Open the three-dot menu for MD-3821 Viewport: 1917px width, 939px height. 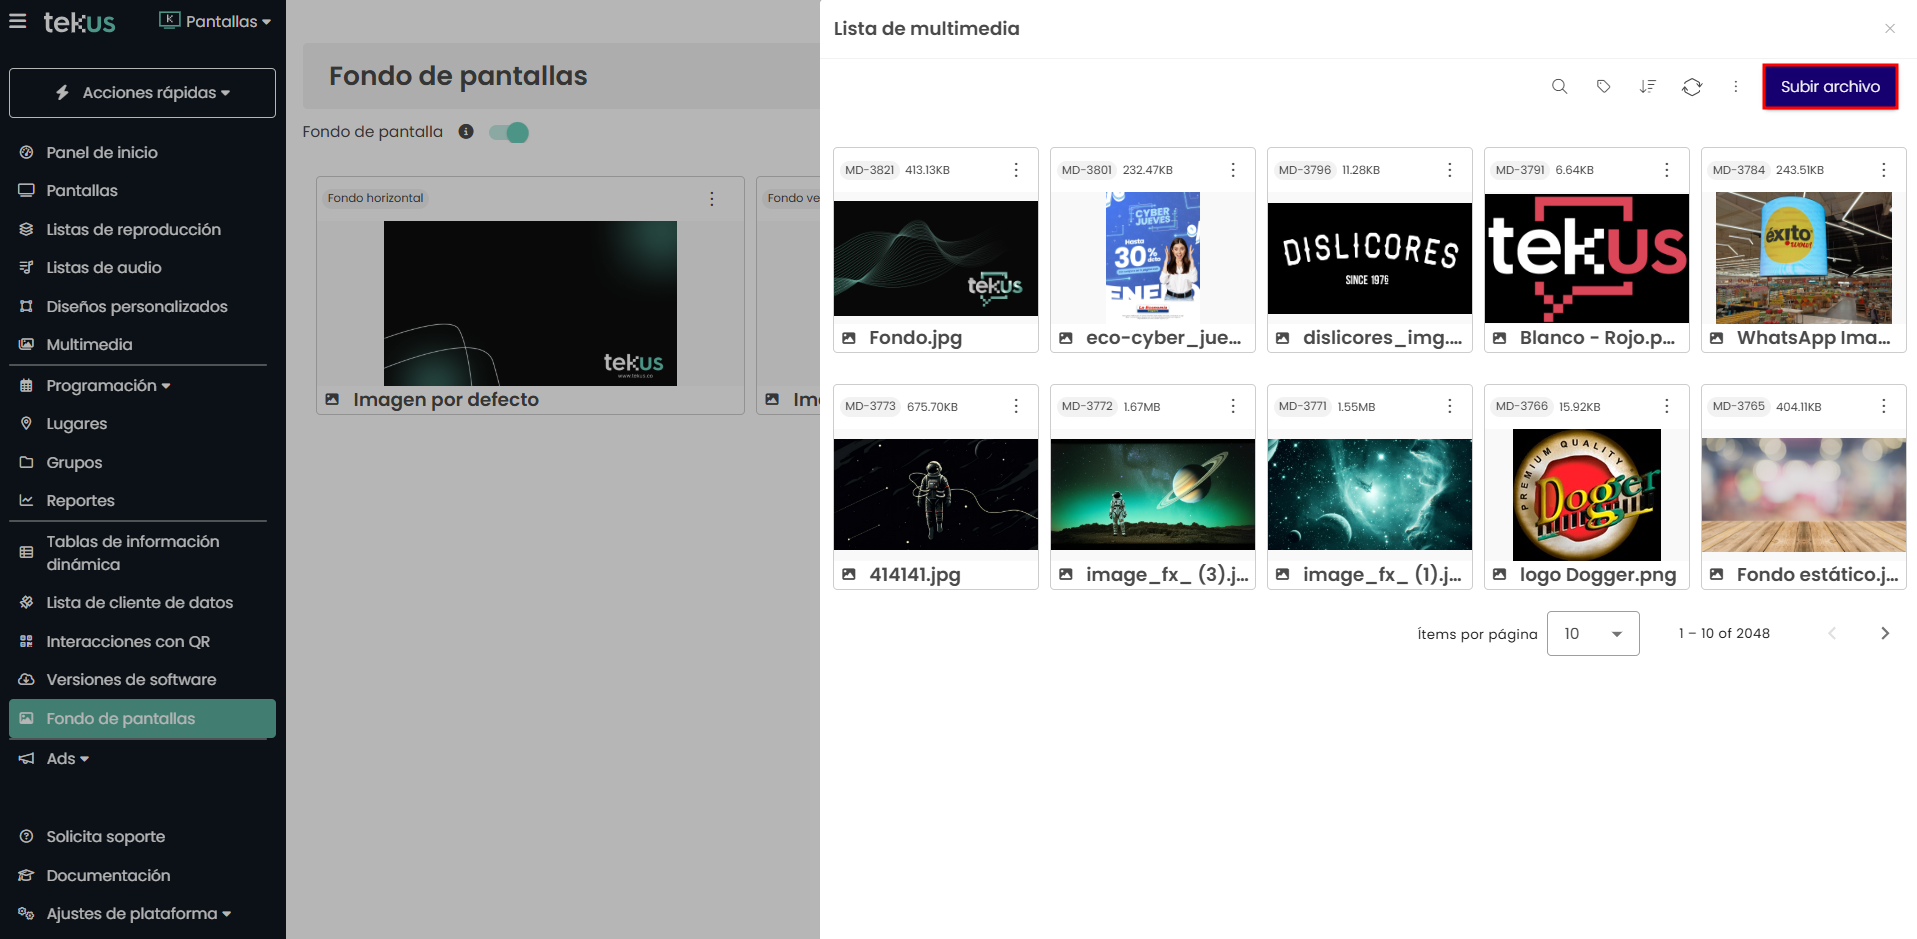(x=1016, y=170)
